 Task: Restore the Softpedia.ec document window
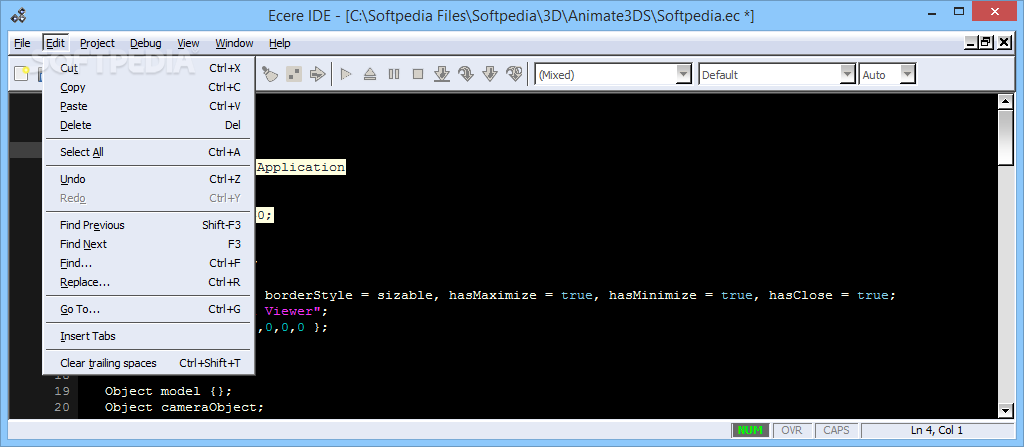(x=986, y=42)
